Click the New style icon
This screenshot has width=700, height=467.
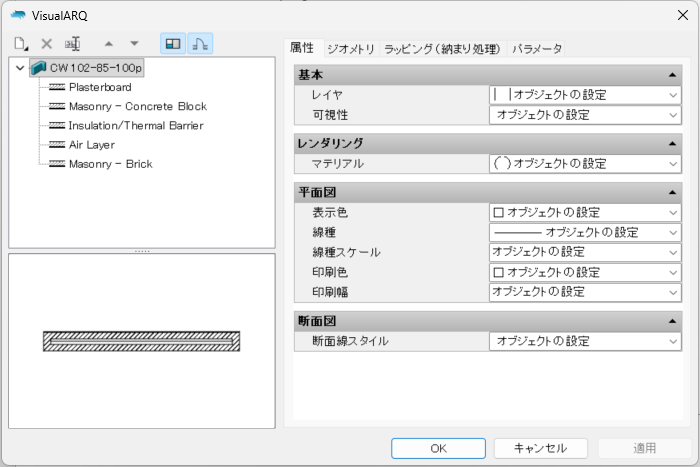[x=21, y=44]
